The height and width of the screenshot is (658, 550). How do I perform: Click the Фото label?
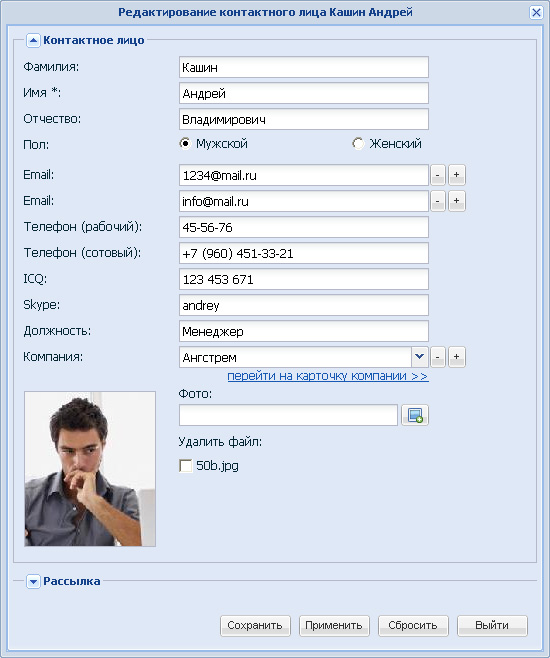pyautogui.click(x=195, y=394)
